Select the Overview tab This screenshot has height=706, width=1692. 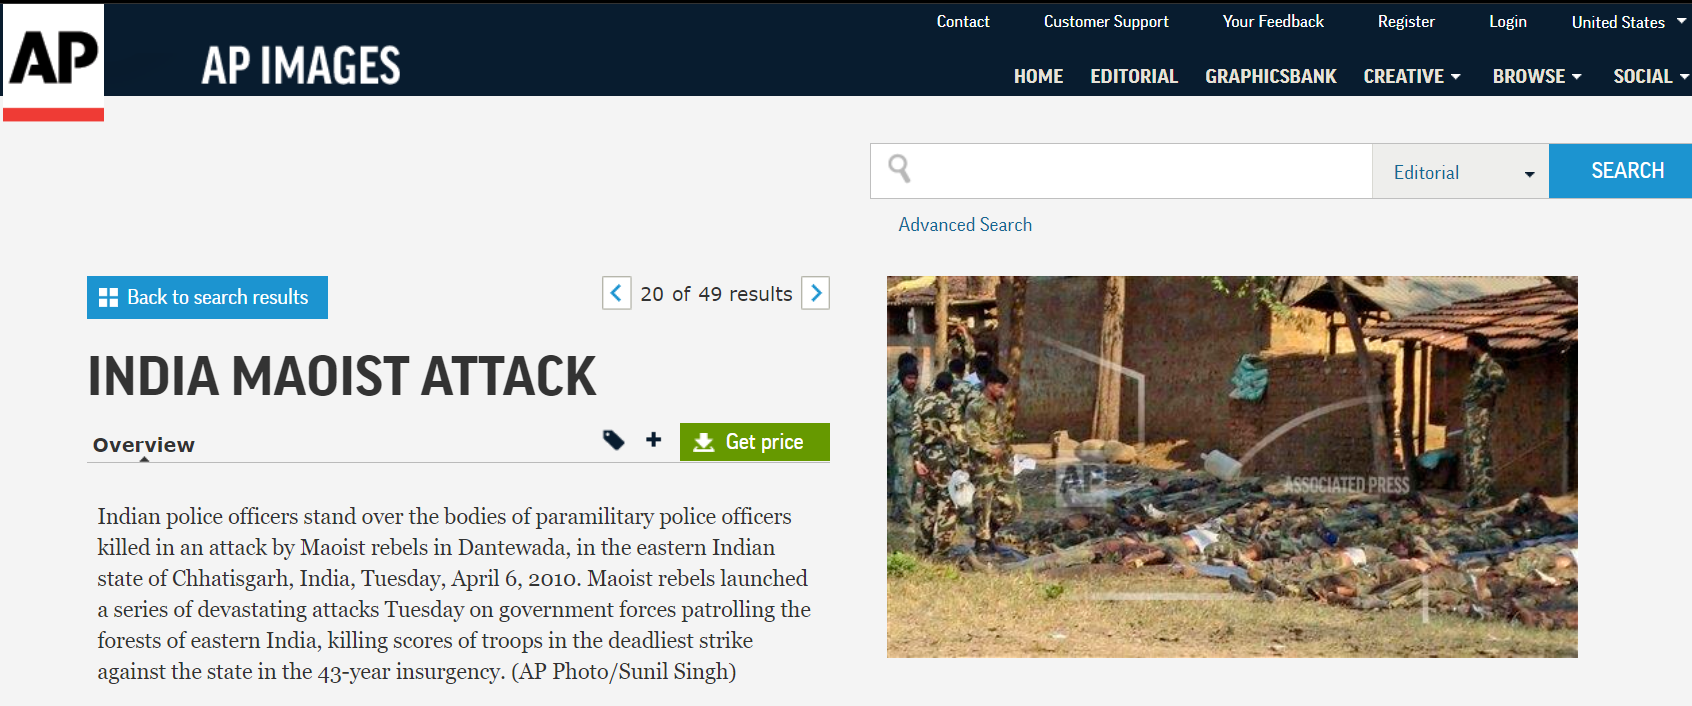[x=144, y=445]
